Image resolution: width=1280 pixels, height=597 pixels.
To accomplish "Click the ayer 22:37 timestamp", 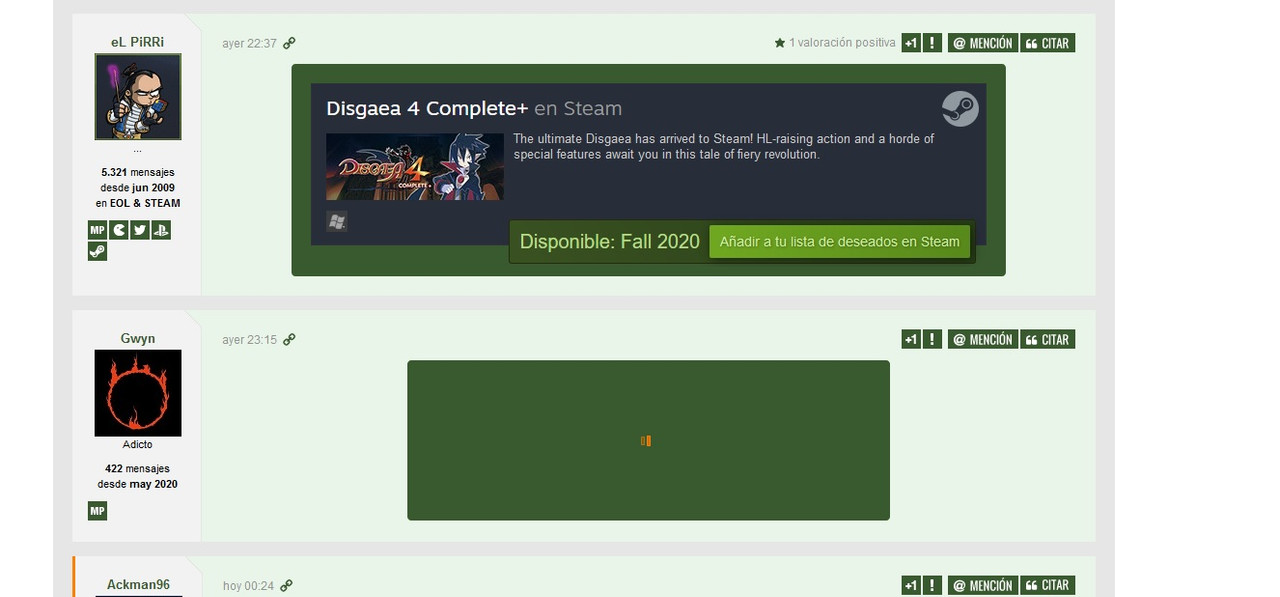I will click(x=249, y=43).
